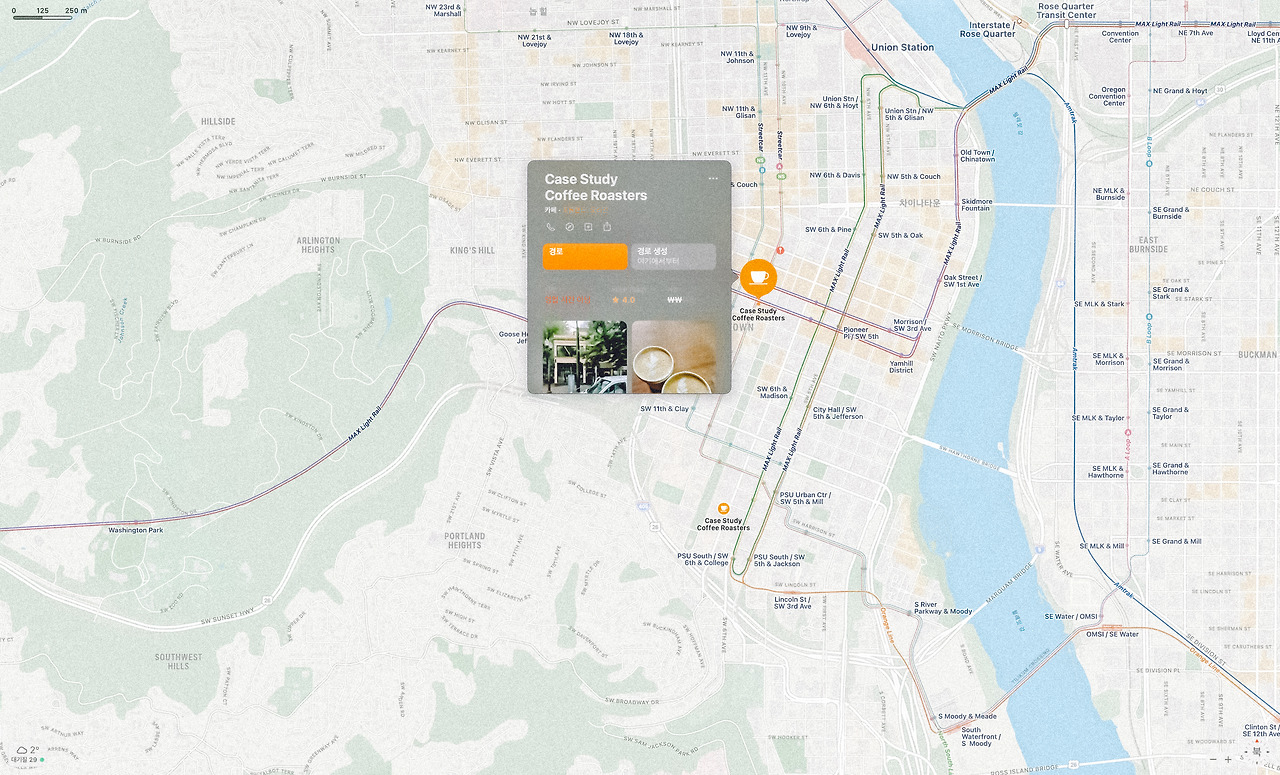Select the Clinton St / SE 12th Ave station

click(1261, 731)
